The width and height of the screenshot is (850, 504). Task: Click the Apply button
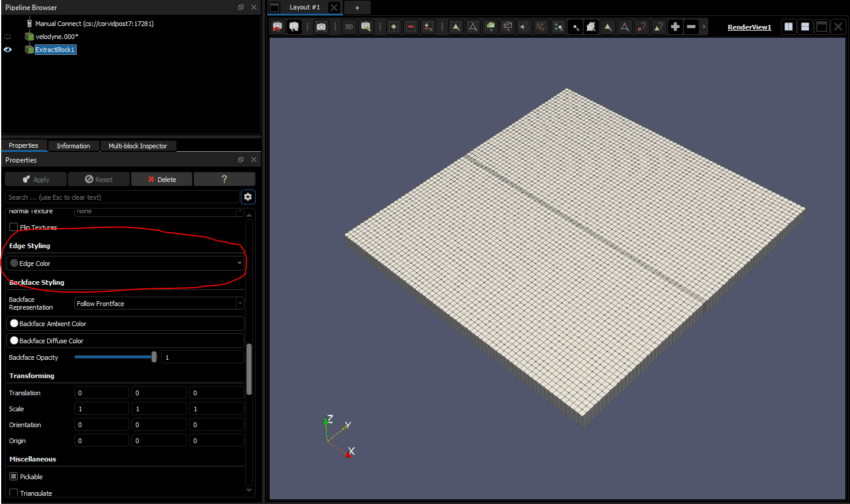(36, 179)
